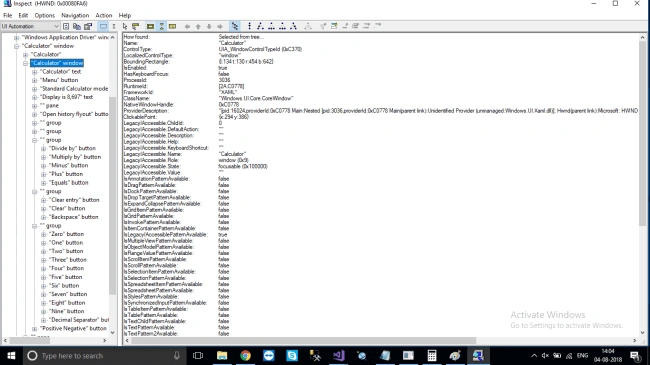Select the "Plus" button tree item
The width and height of the screenshot is (650, 365).
pyautogui.click(x=66, y=174)
